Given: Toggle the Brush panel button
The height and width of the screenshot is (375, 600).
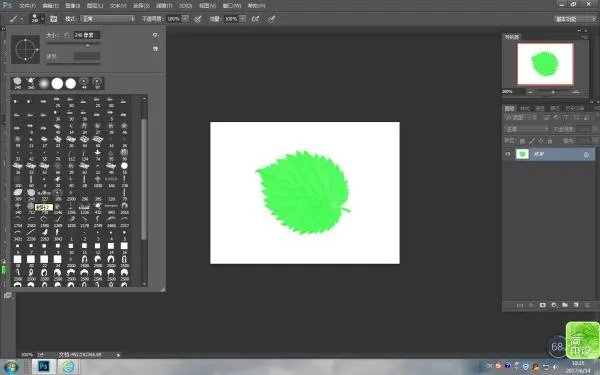Looking at the screenshot, I should point(54,19).
